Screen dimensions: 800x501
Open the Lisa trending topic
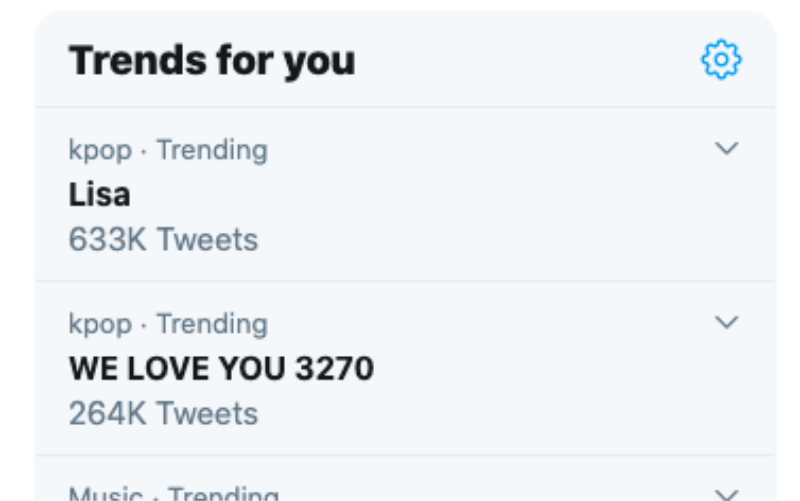(100, 194)
